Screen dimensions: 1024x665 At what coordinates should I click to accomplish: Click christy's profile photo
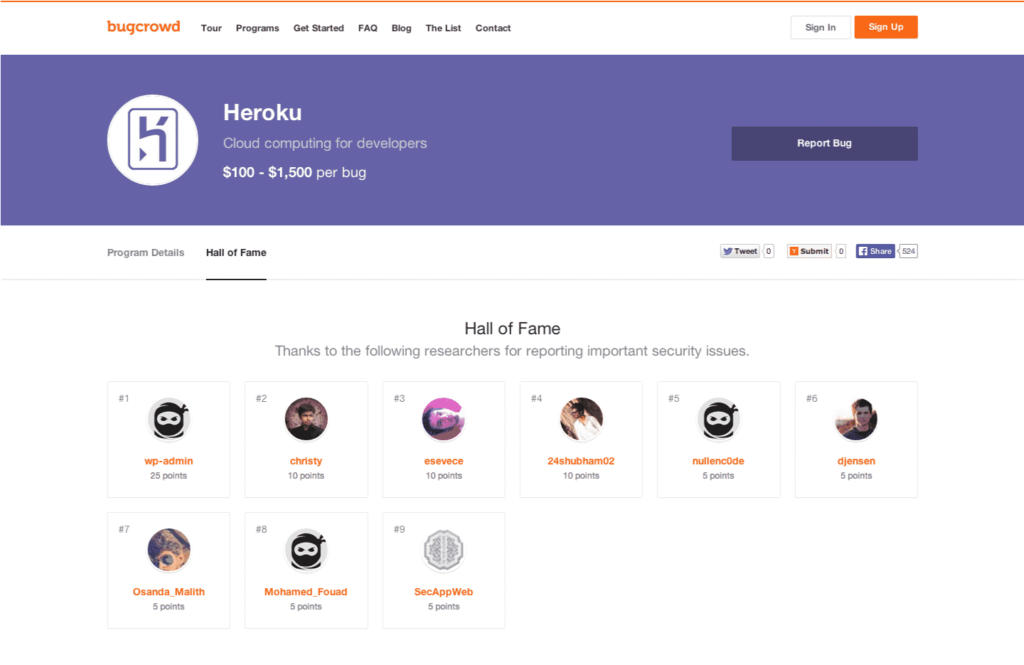click(306, 419)
